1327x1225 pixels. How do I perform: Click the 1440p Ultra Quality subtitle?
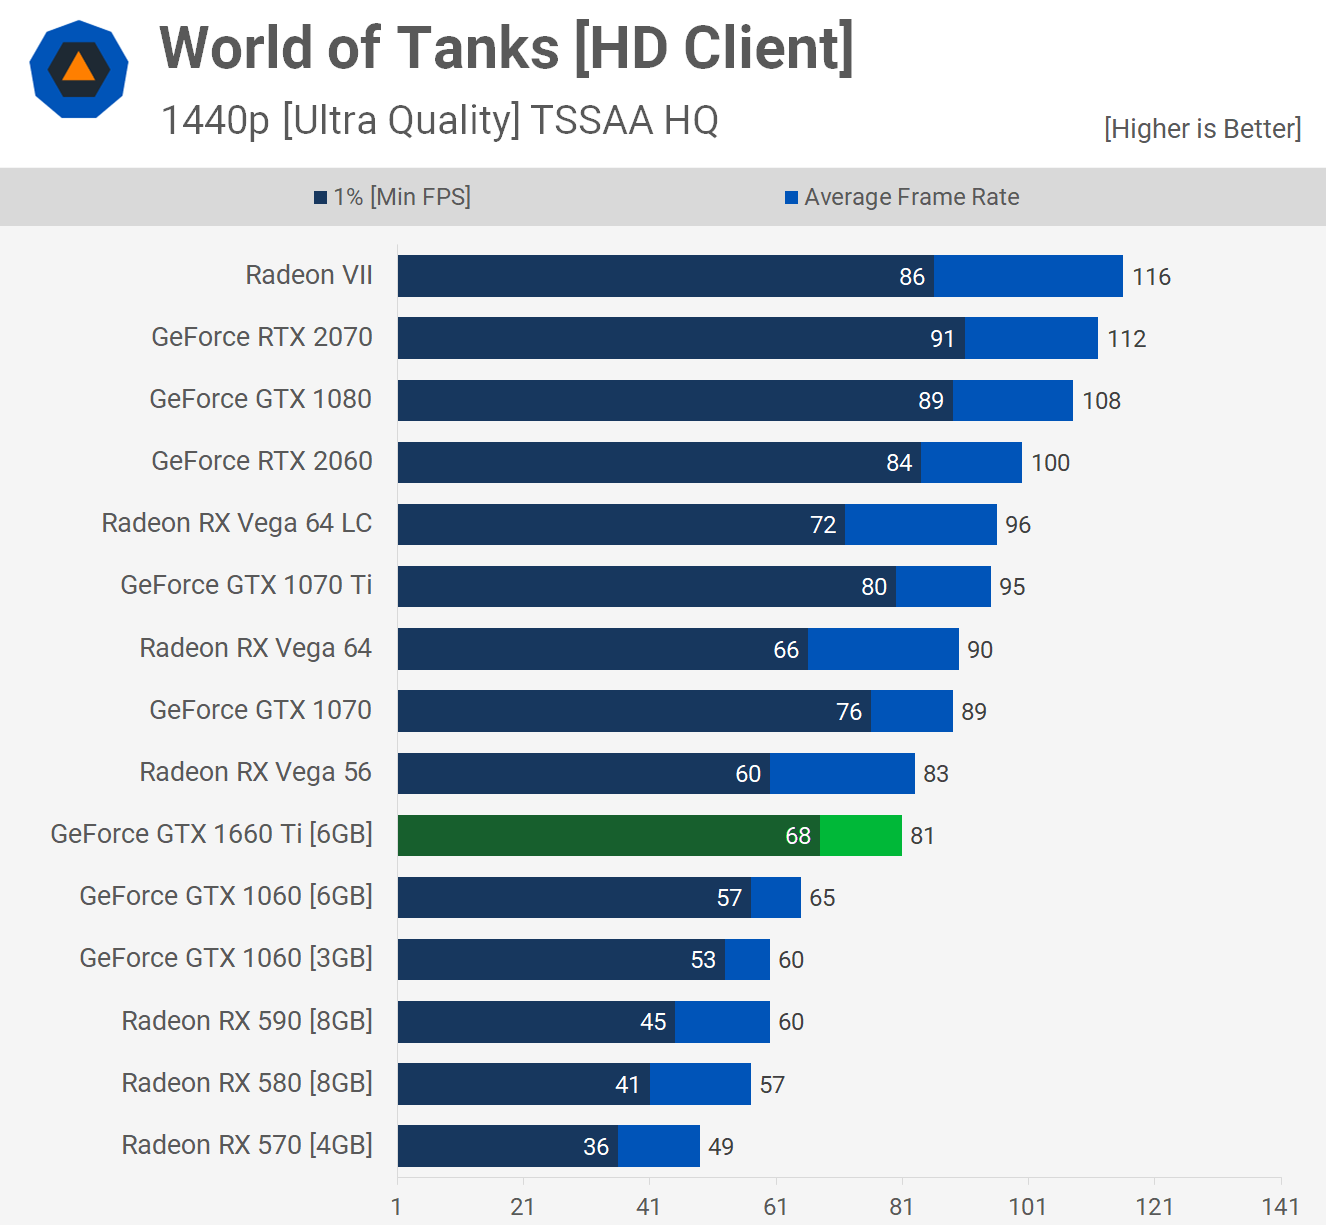click(439, 120)
